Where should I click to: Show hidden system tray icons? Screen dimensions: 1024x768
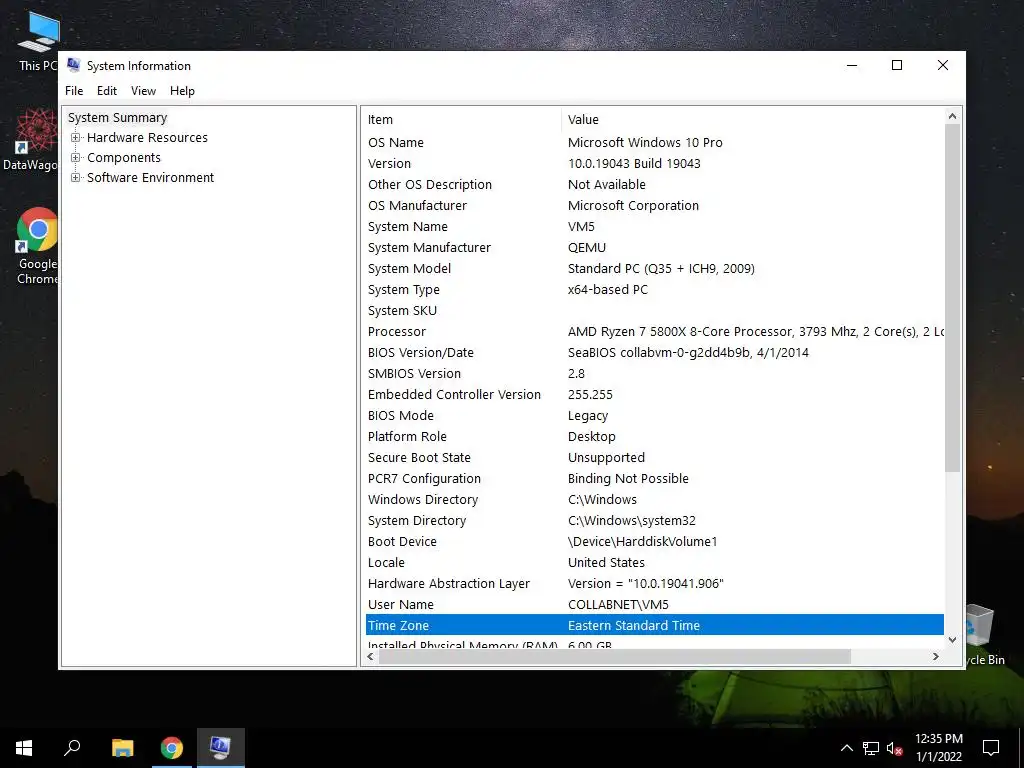click(x=846, y=748)
